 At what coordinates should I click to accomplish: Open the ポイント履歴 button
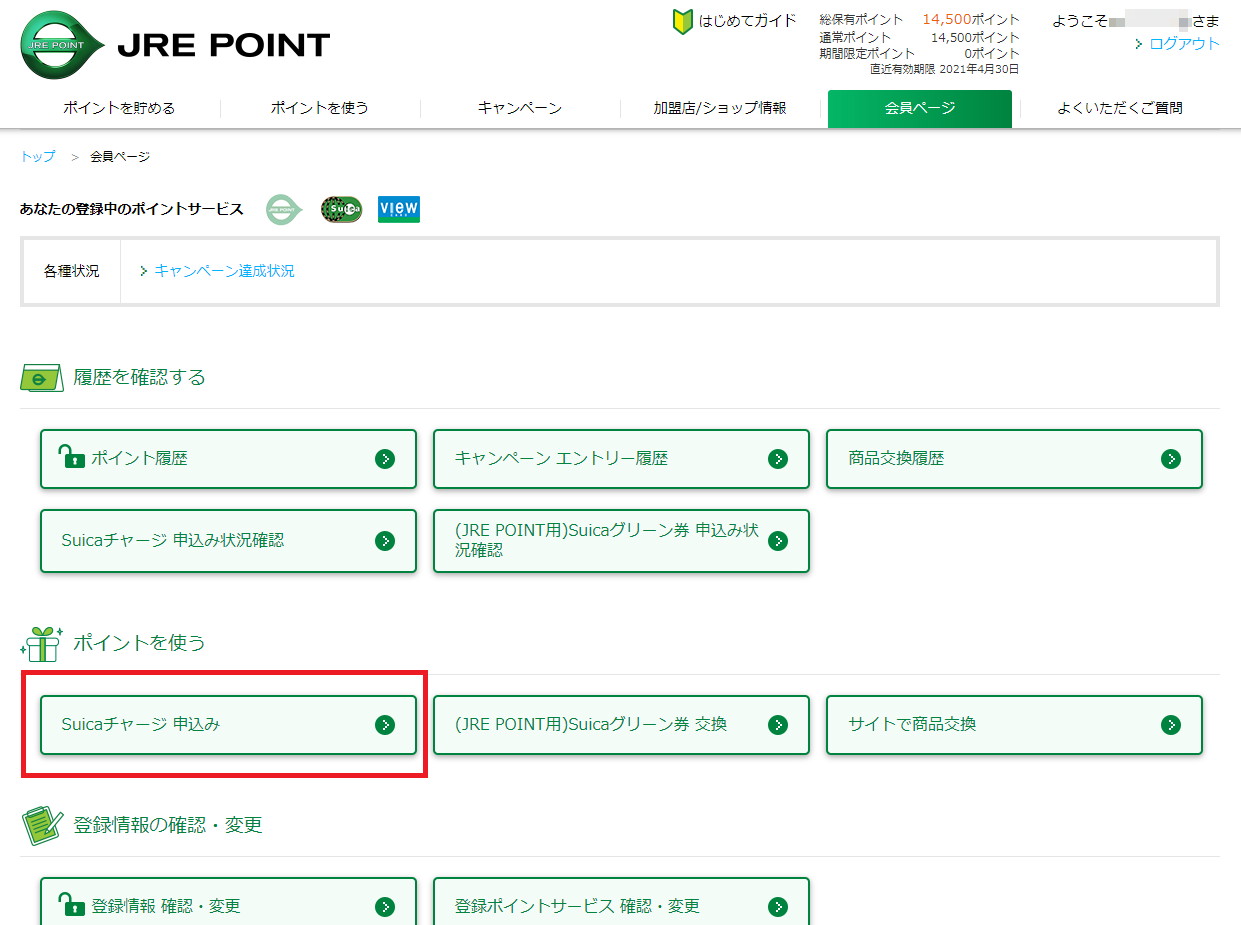point(228,459)
